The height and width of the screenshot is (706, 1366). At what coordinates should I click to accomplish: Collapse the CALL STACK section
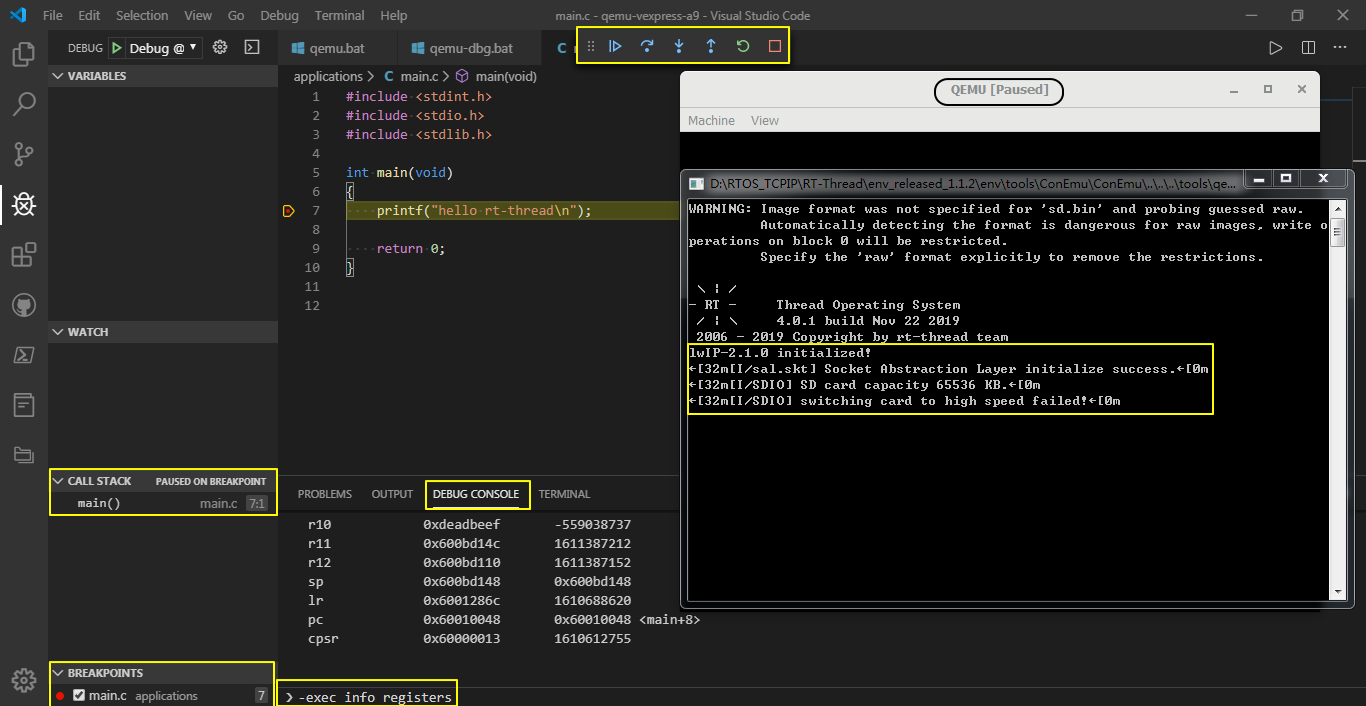click(x=58, y=481)
